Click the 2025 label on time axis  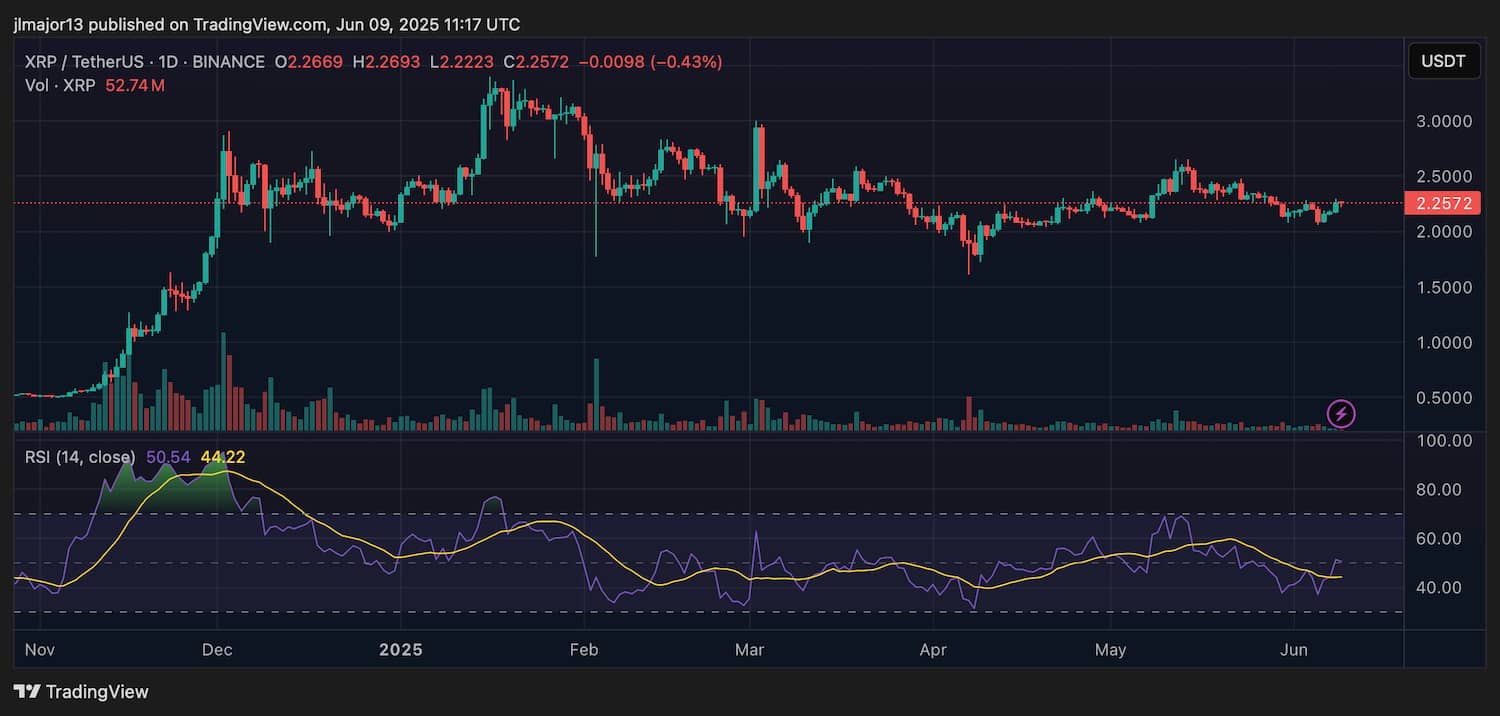pyautogui.click(x=400, y=650)
